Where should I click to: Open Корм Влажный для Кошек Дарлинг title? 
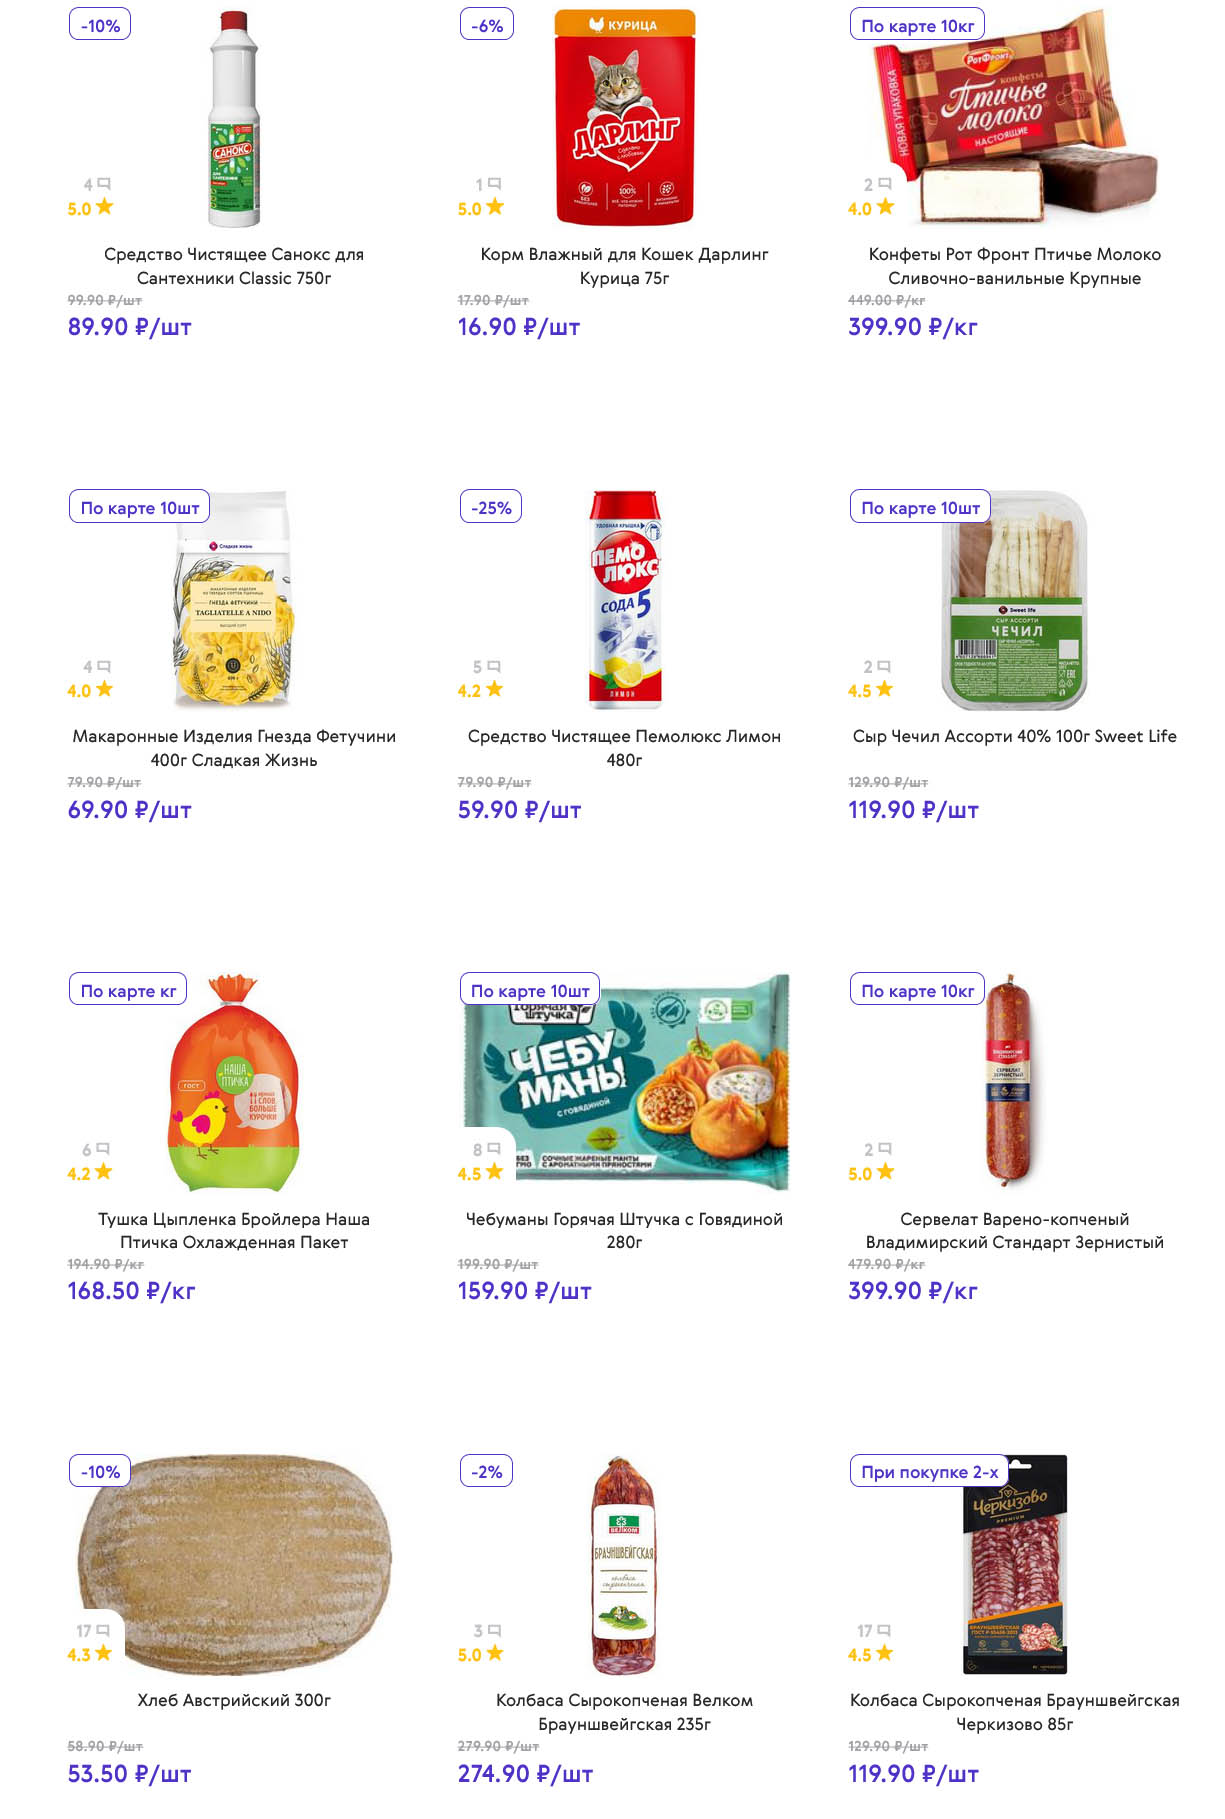(x=624, y=266)
